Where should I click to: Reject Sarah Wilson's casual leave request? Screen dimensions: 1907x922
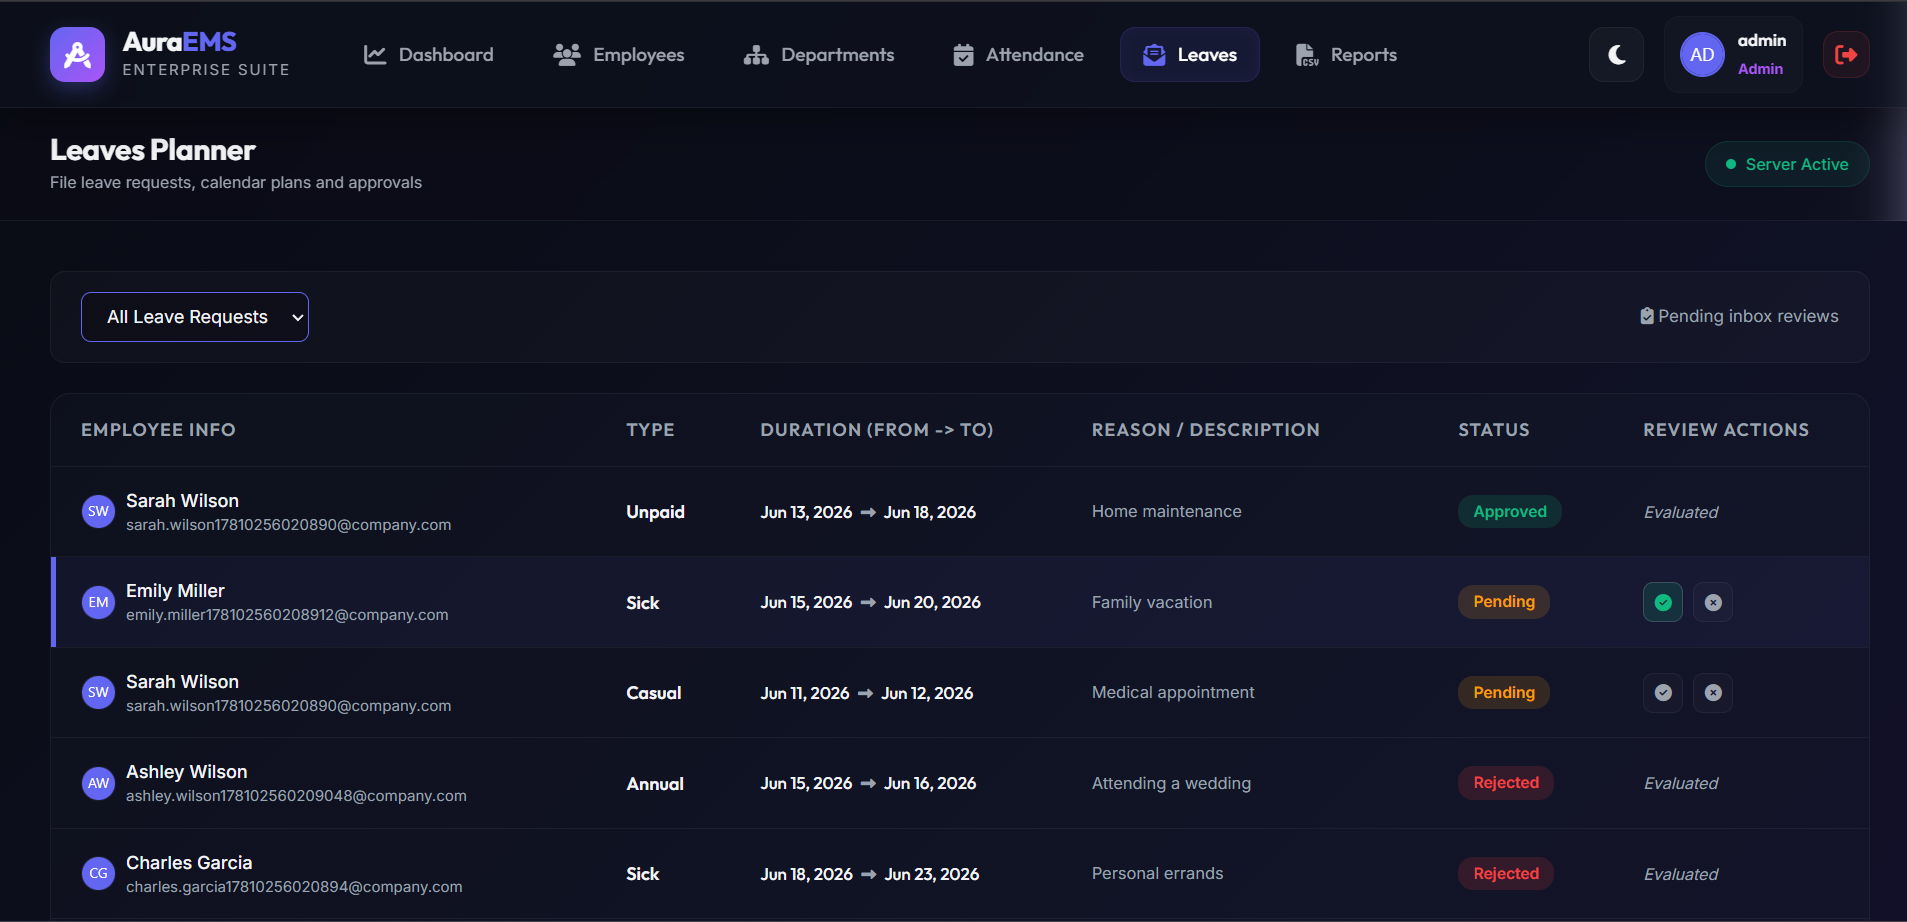(x=1713, y=693)
